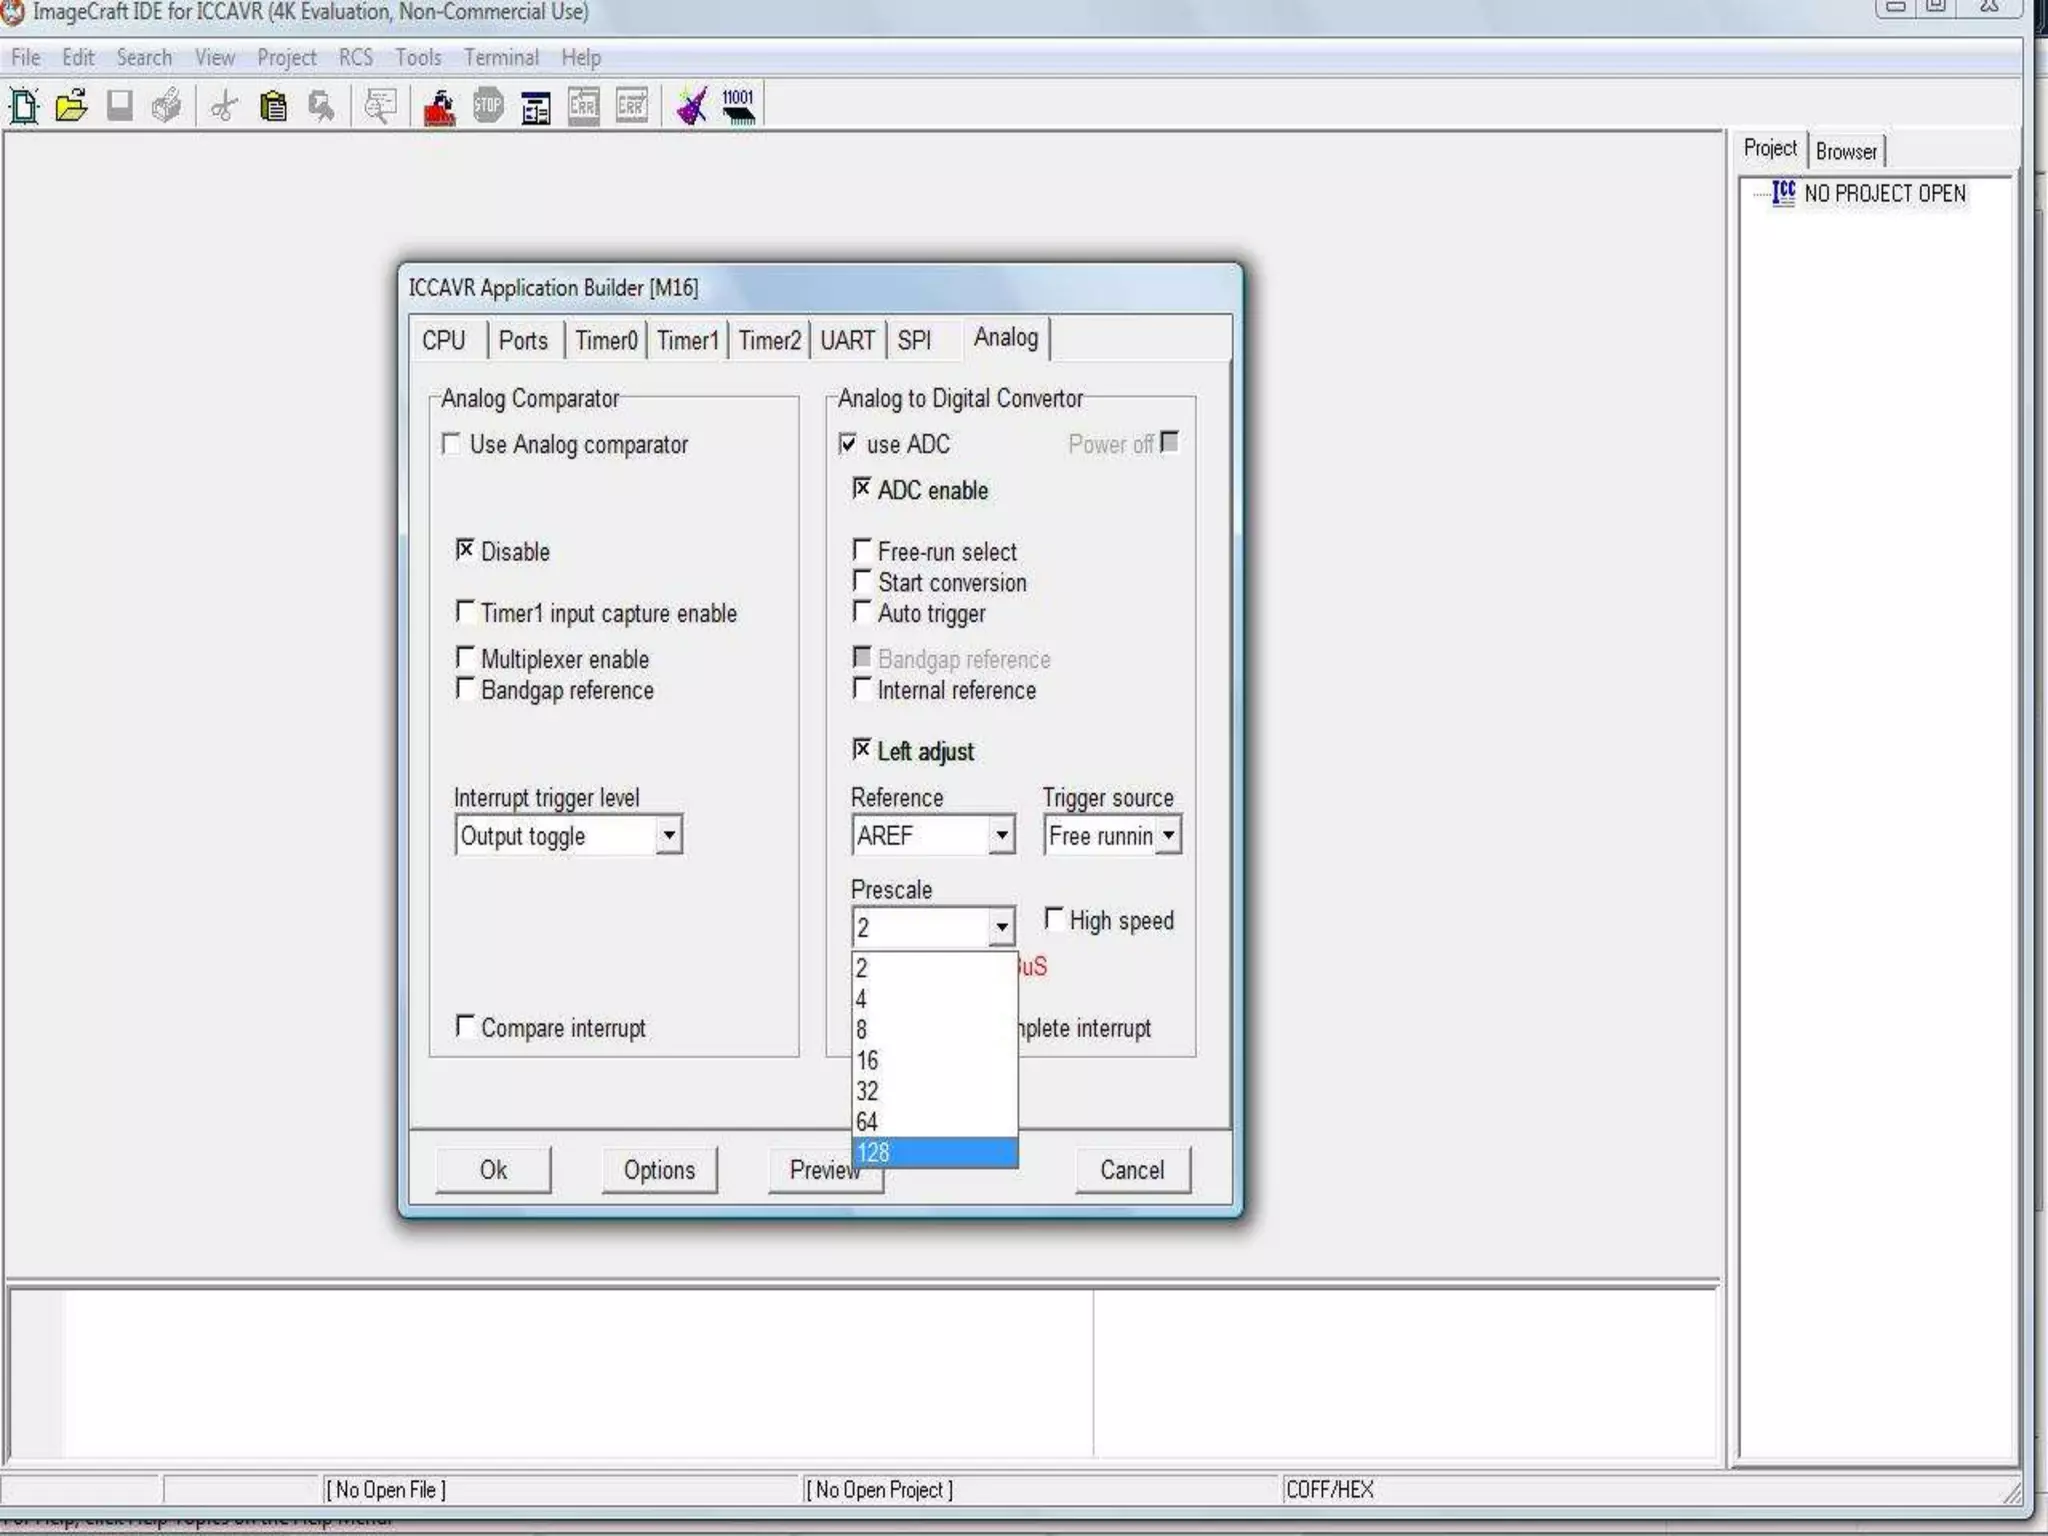Click the Cancel button
Viewport: 2048px width, 1536px height.
[x=1132, y=1169]
